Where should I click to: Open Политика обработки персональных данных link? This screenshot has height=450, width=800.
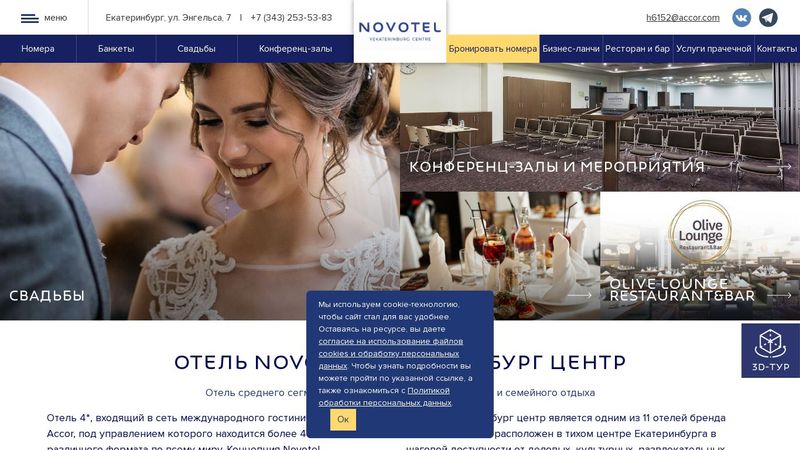tap(384, 396)
